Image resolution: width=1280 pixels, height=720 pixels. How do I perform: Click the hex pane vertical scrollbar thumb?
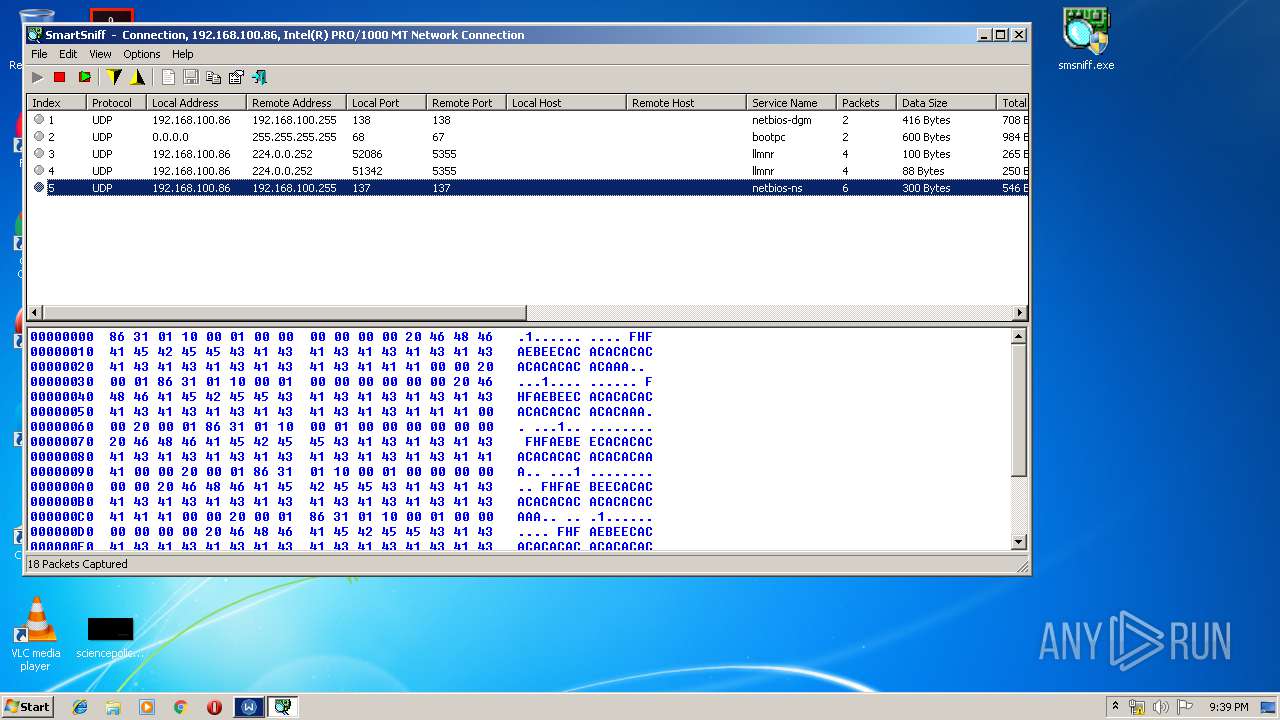pyautogui.click(x=1019, y=410)
